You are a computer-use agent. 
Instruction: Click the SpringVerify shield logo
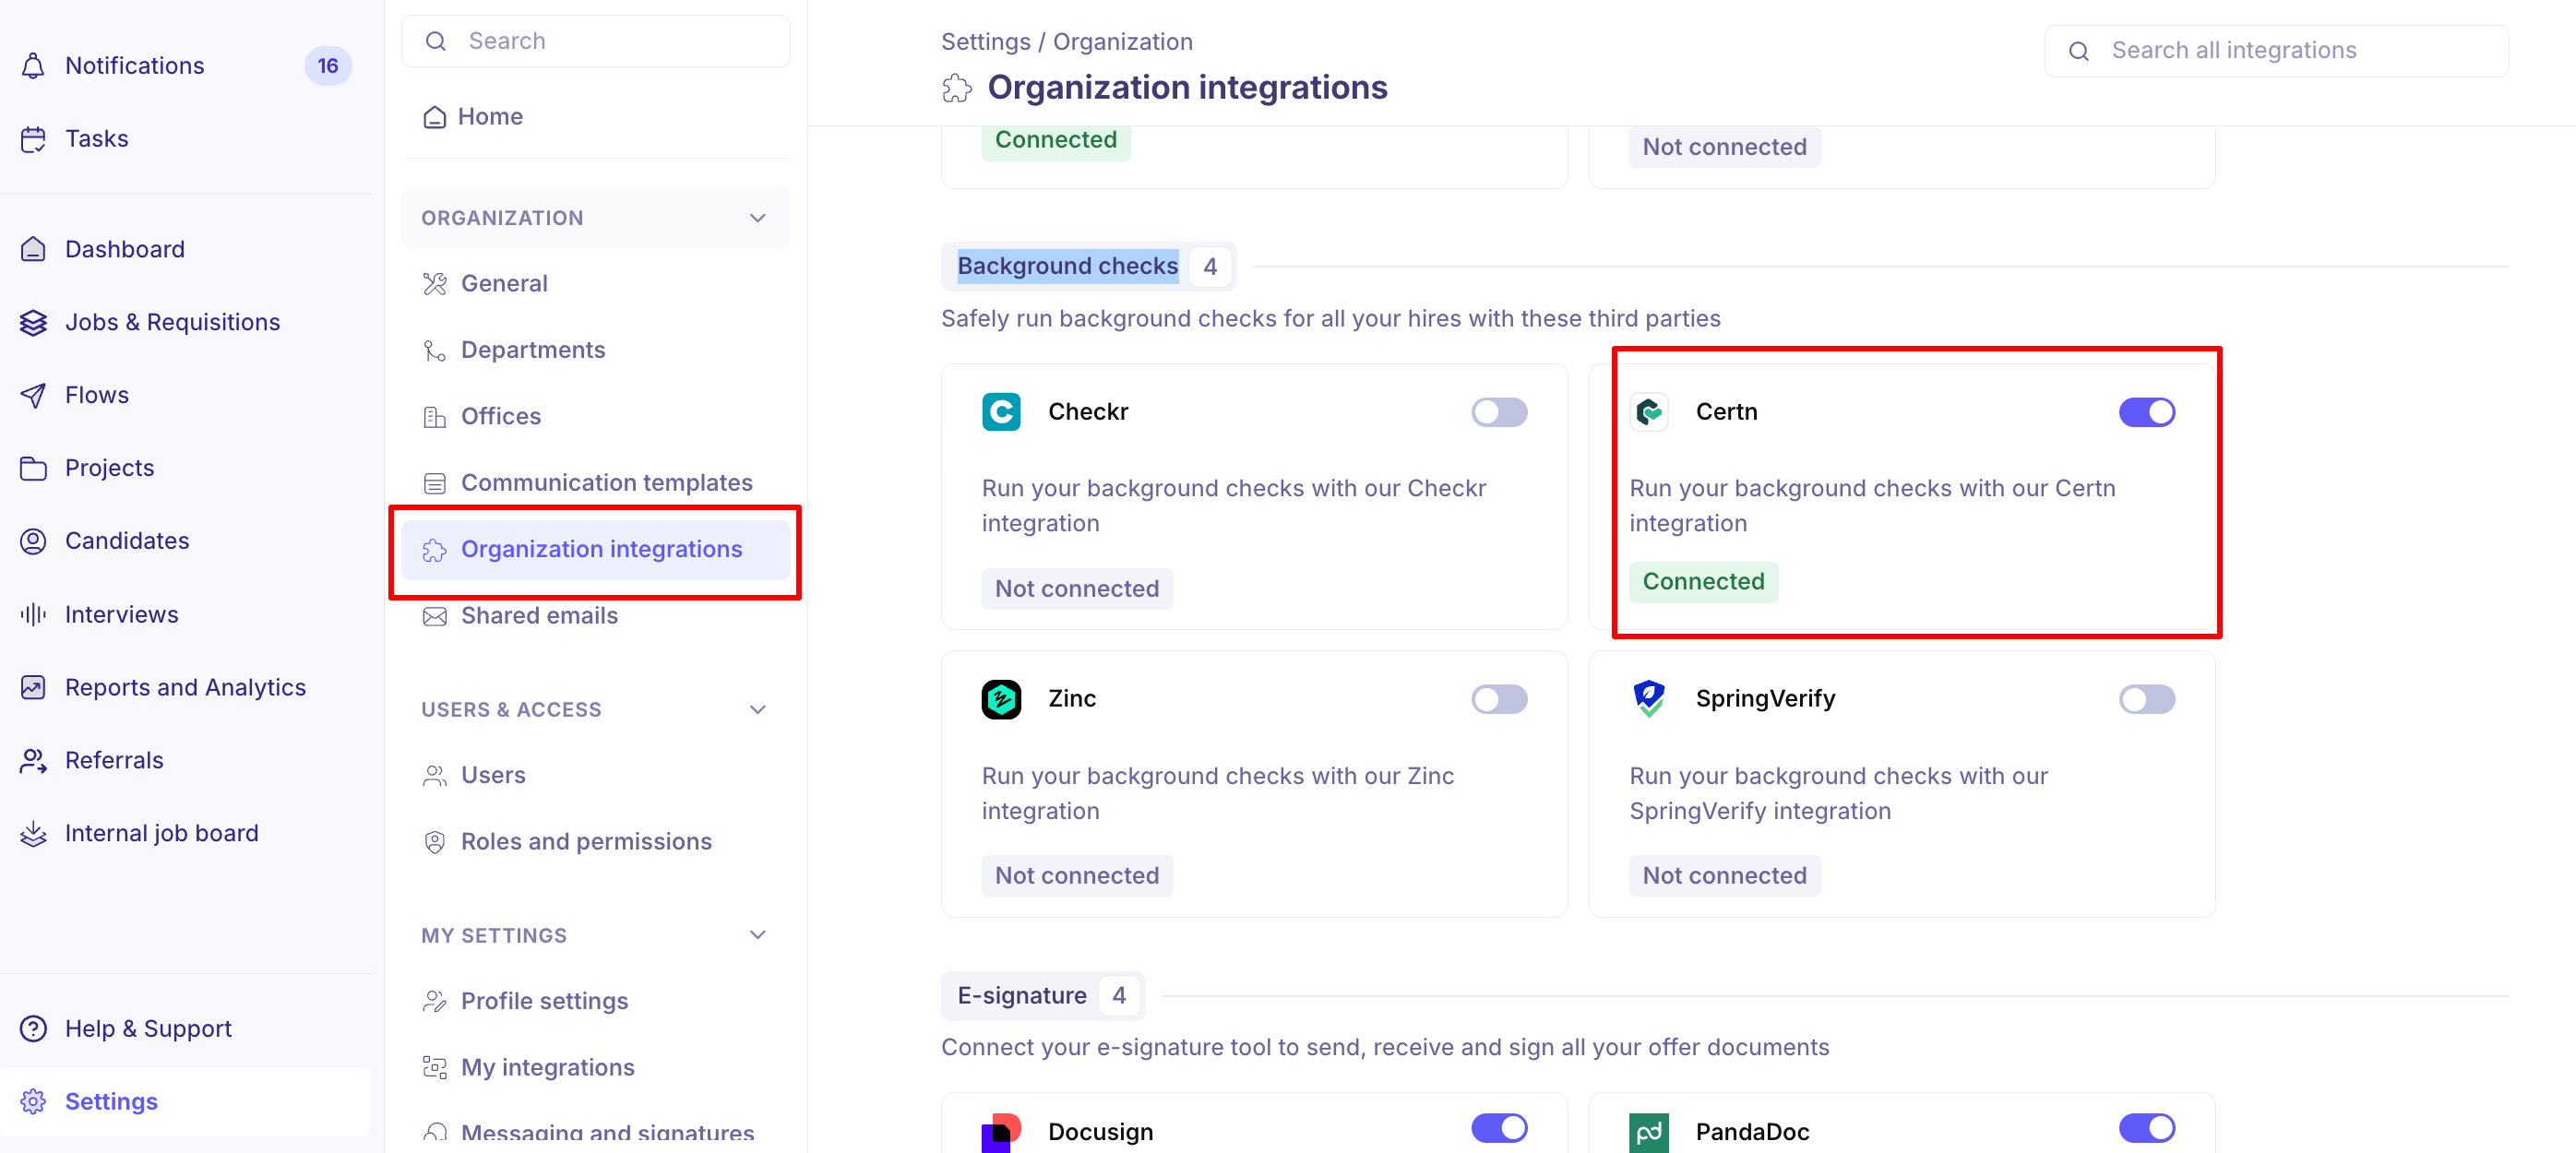(1649, 699)
